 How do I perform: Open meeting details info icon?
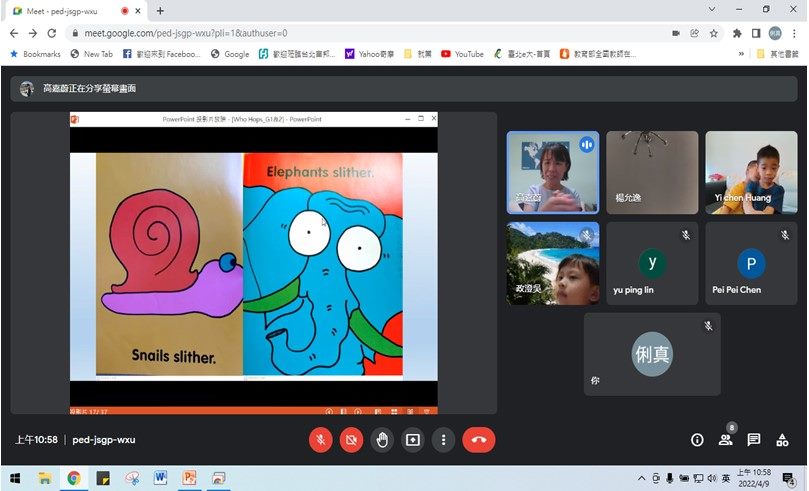coord(697,440)
